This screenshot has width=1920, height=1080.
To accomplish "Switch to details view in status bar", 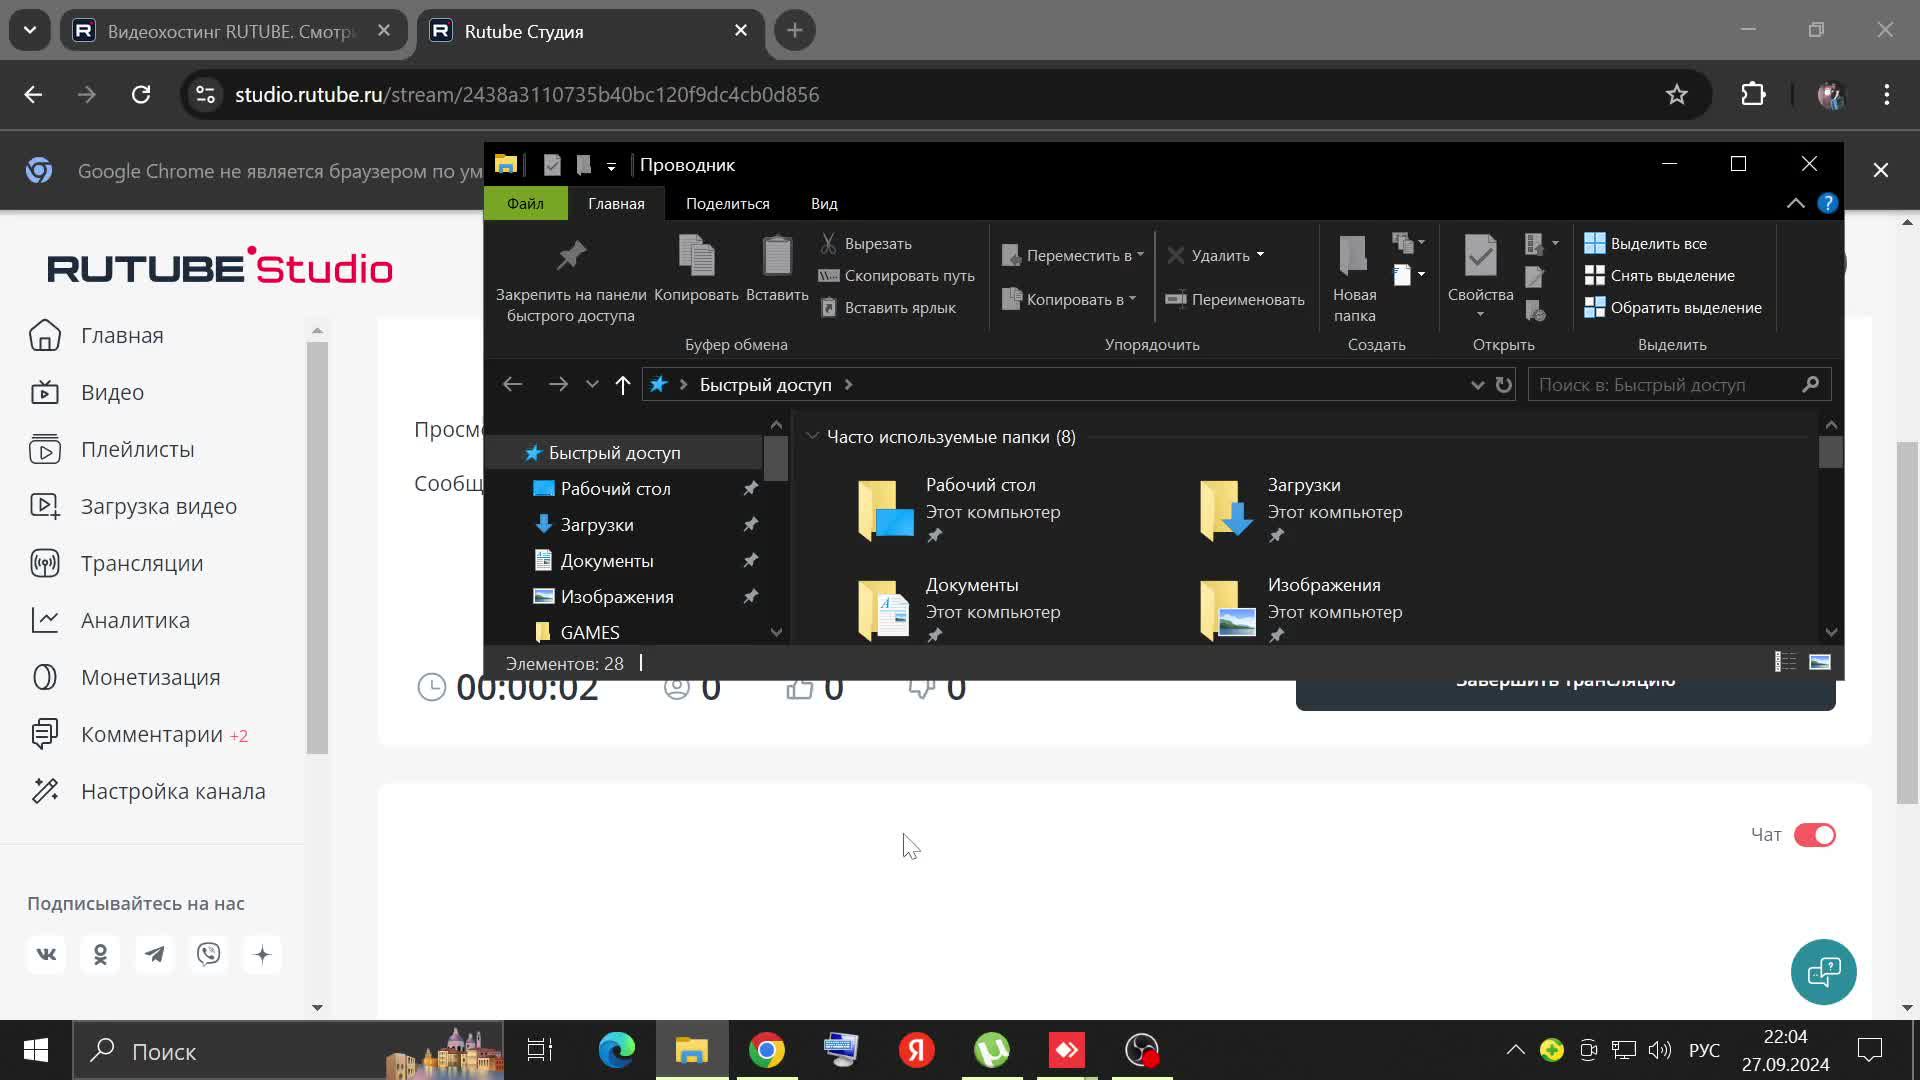I will (1785, 662).
